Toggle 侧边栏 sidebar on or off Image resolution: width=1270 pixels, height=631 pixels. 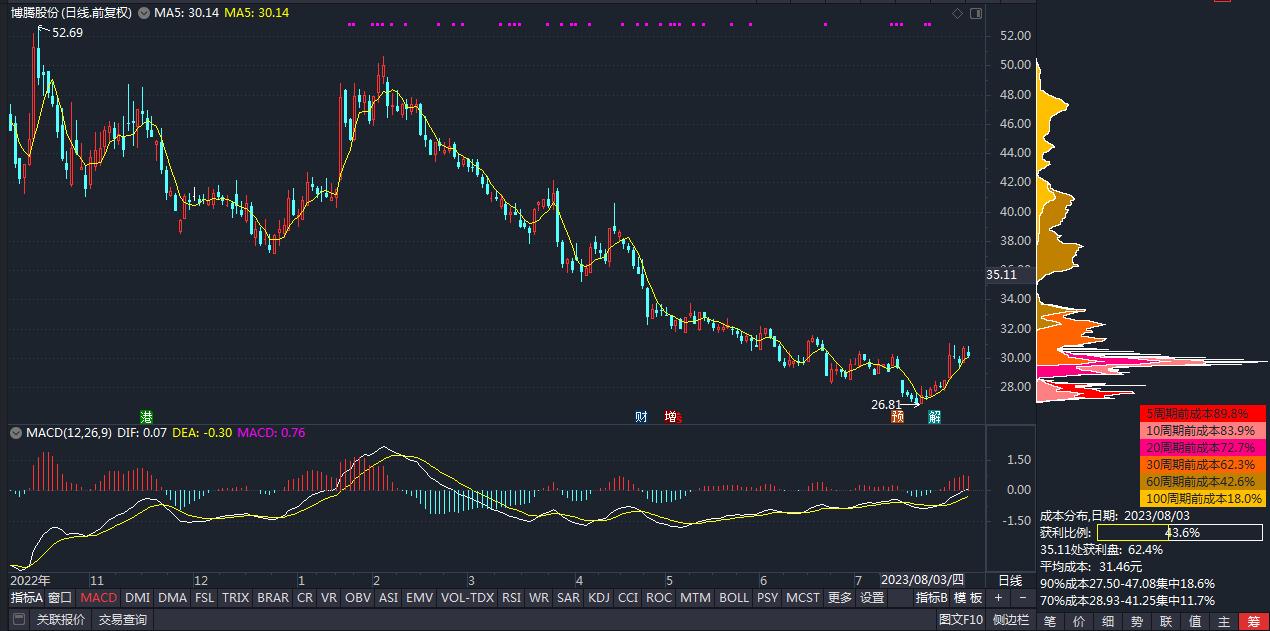1010,619
